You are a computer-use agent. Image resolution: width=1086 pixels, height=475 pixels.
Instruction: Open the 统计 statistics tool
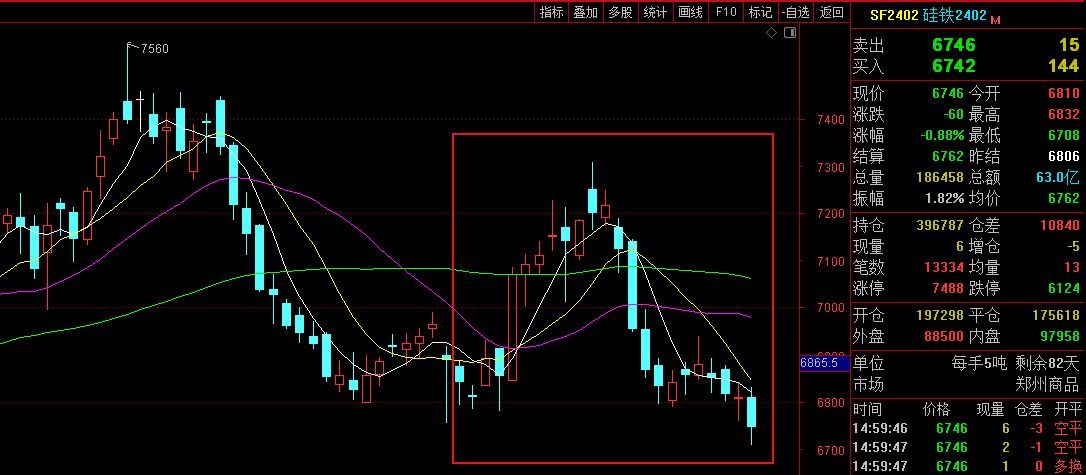[655, 12]
